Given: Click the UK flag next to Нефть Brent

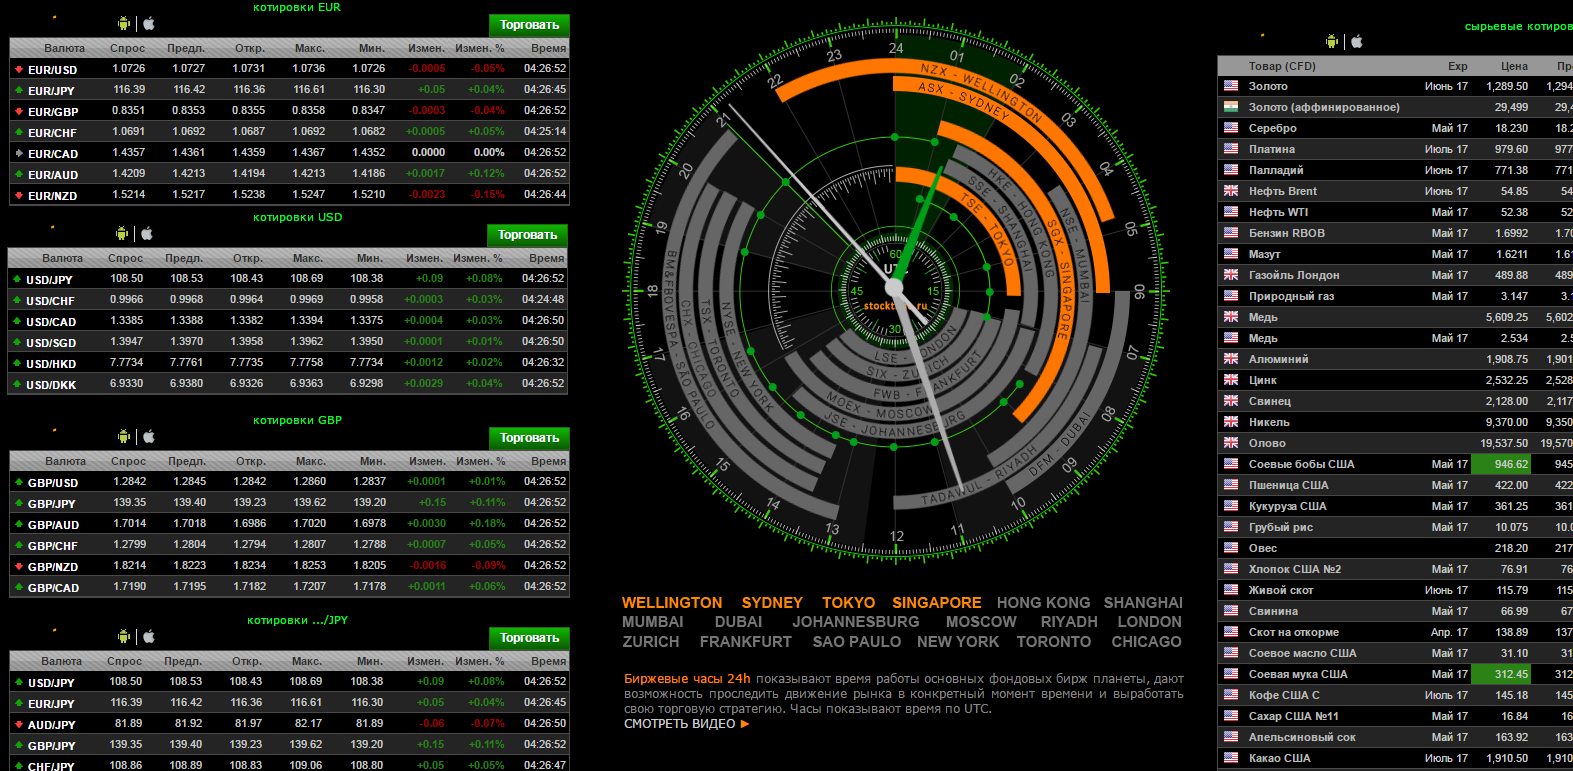Looking at the screenshot, I should pos(1231,191).
